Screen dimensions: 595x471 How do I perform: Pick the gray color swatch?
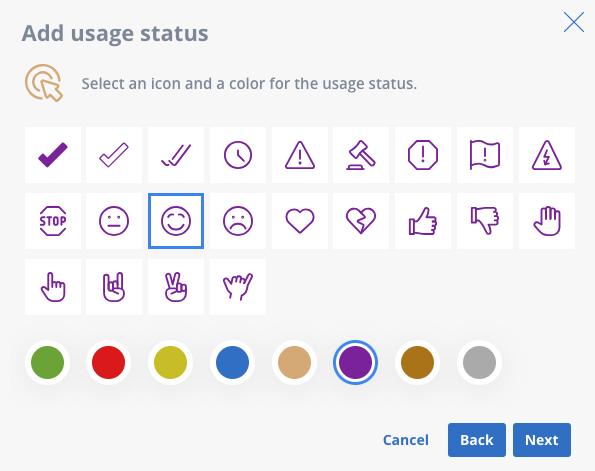[479, 362]
